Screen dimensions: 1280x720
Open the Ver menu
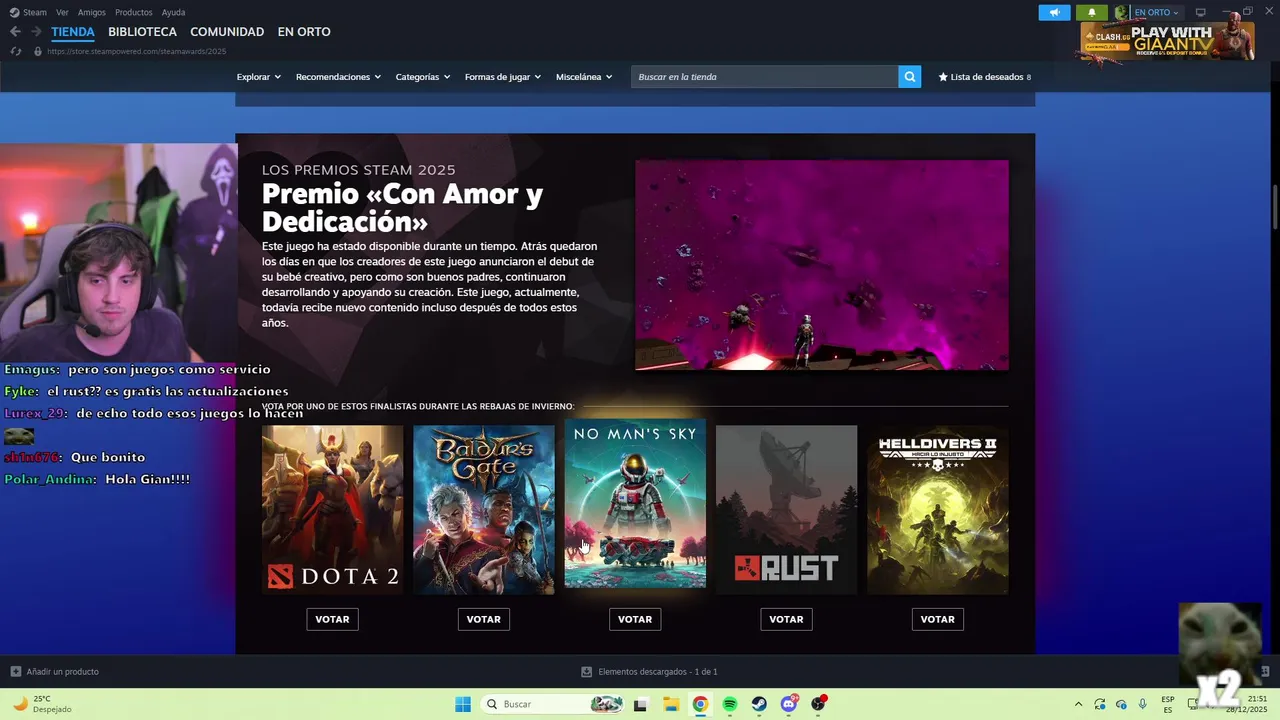[x=62, y=12]
